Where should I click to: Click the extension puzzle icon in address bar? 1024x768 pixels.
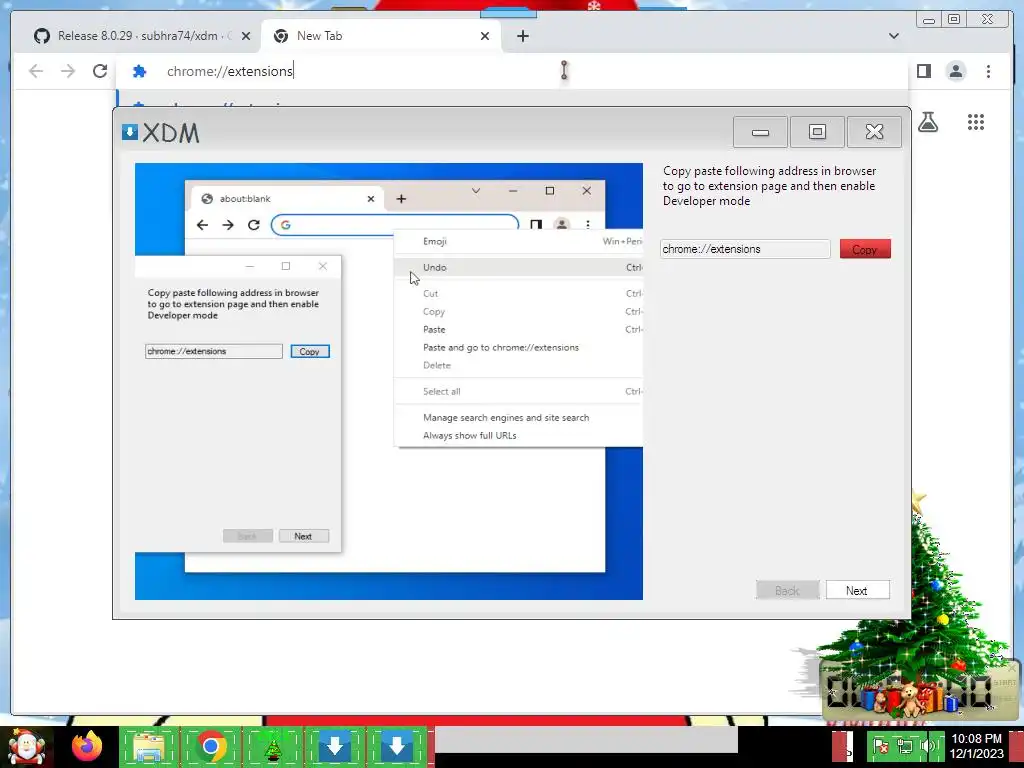(x=139, y=71)
